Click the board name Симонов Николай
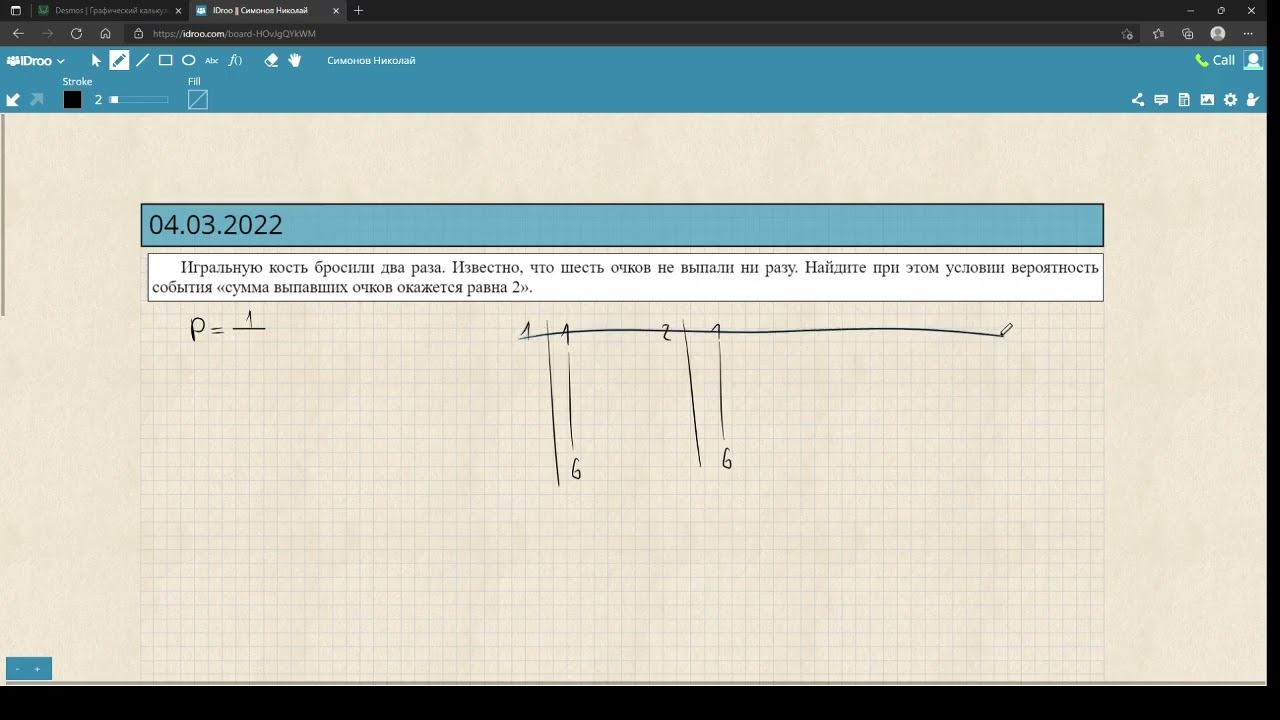Screen dimensions: 1280x720 pyautogui.click(x=371, y=60)
